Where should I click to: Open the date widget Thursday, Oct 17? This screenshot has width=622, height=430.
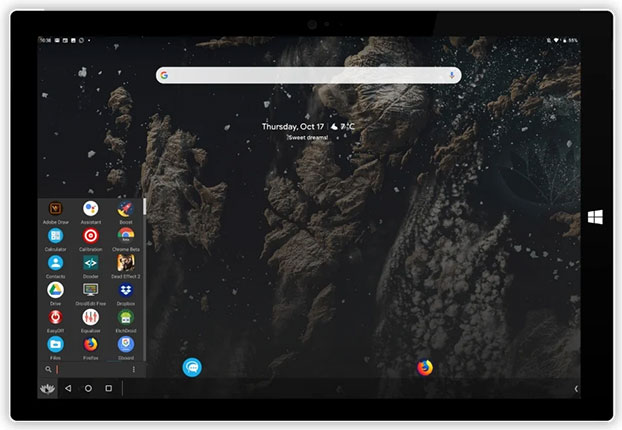click(x=293, y=127)
